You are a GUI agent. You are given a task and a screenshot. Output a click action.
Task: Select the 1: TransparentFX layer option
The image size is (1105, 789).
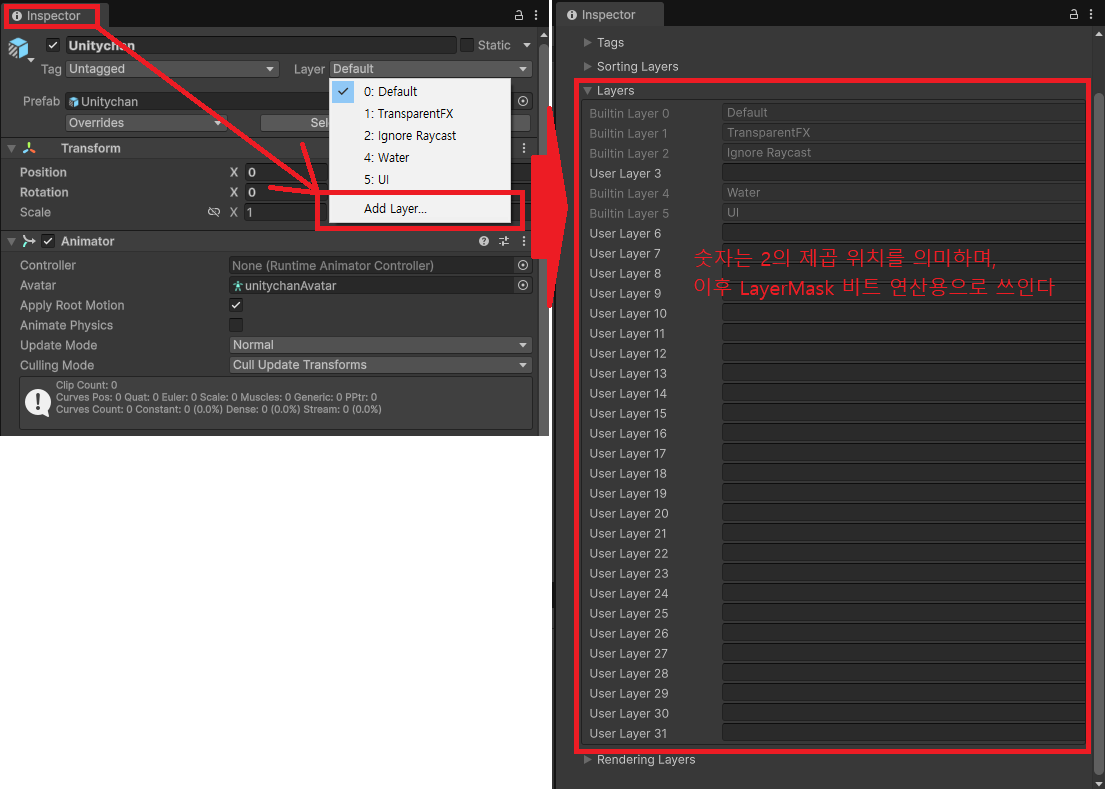(420, 113)
